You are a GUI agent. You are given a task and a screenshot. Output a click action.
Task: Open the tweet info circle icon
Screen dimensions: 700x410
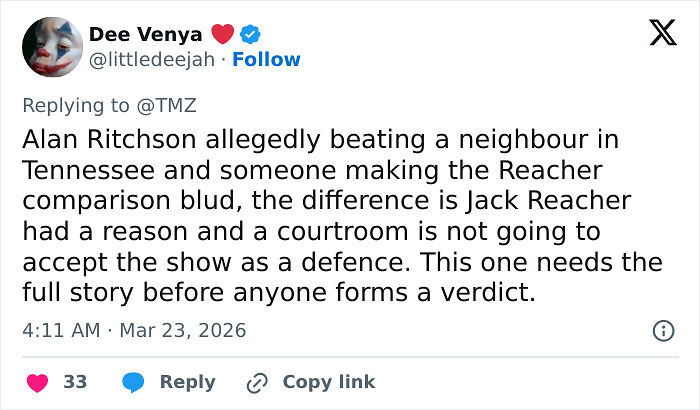click(662, 330)
